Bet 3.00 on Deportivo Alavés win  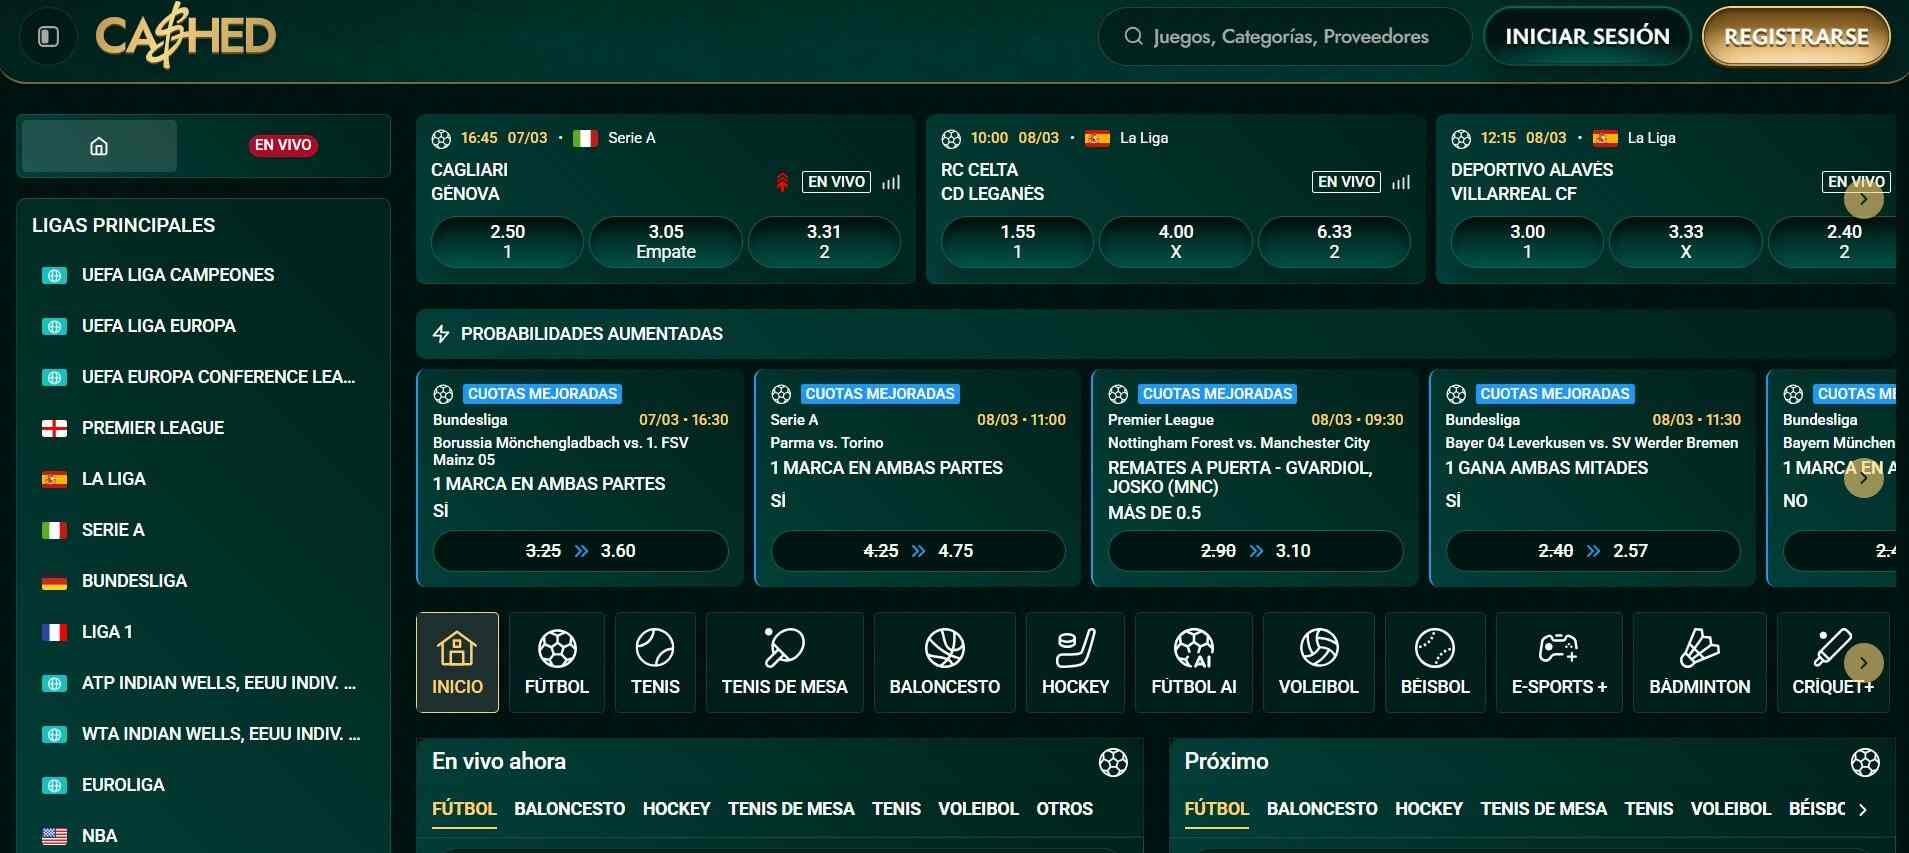[1527, 242]
